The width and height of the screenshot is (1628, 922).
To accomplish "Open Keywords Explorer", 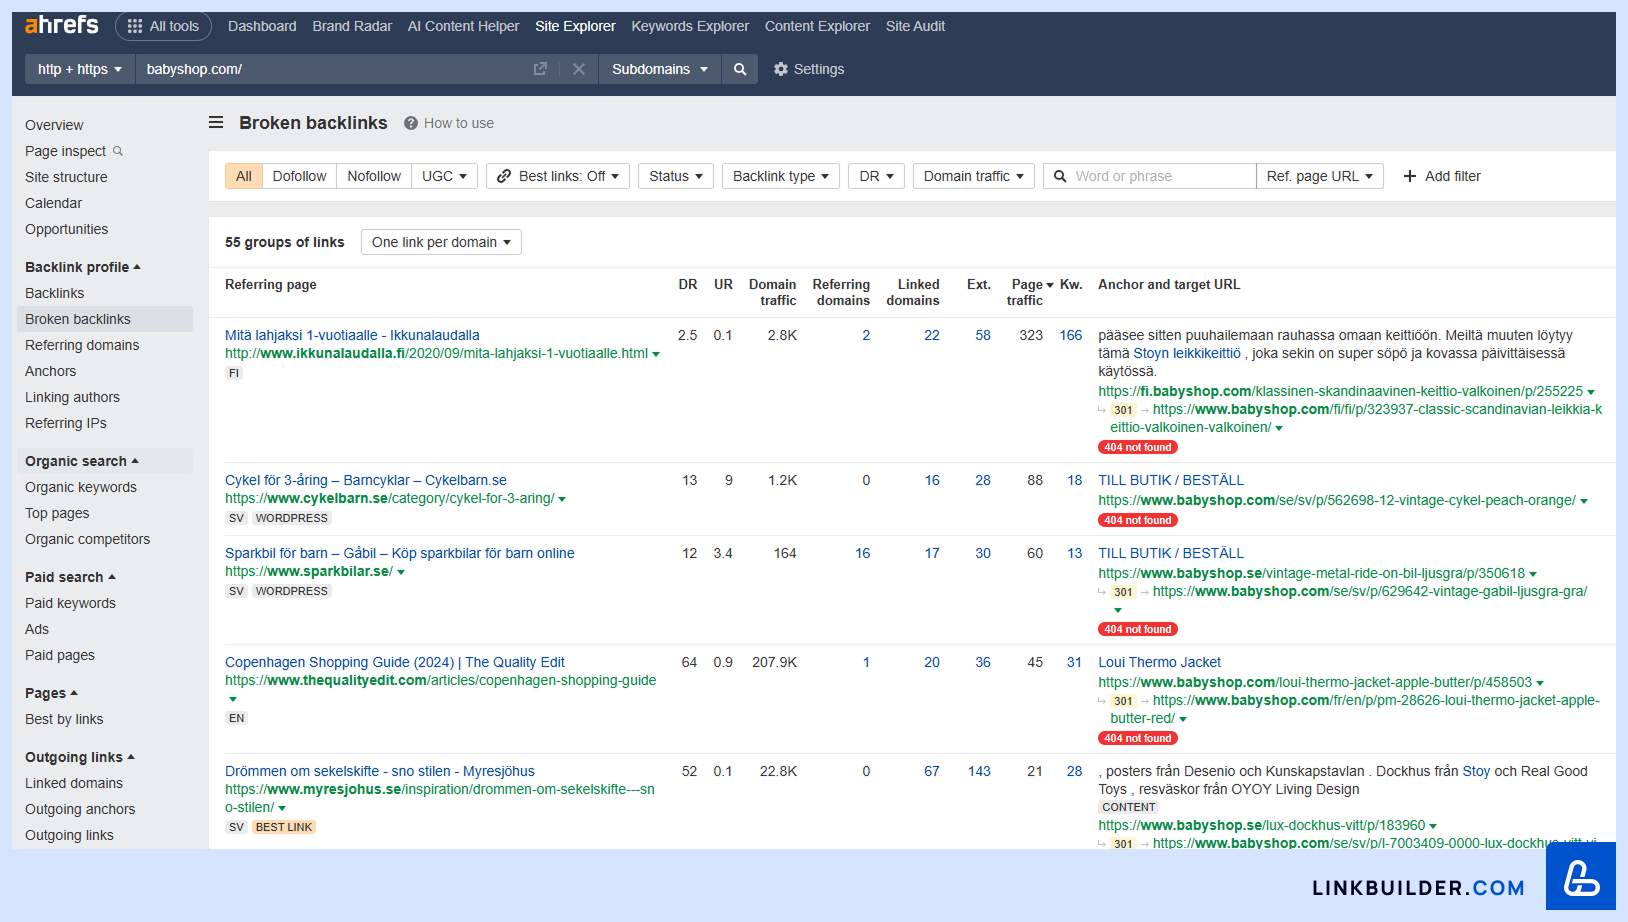I will click(690, 26).
